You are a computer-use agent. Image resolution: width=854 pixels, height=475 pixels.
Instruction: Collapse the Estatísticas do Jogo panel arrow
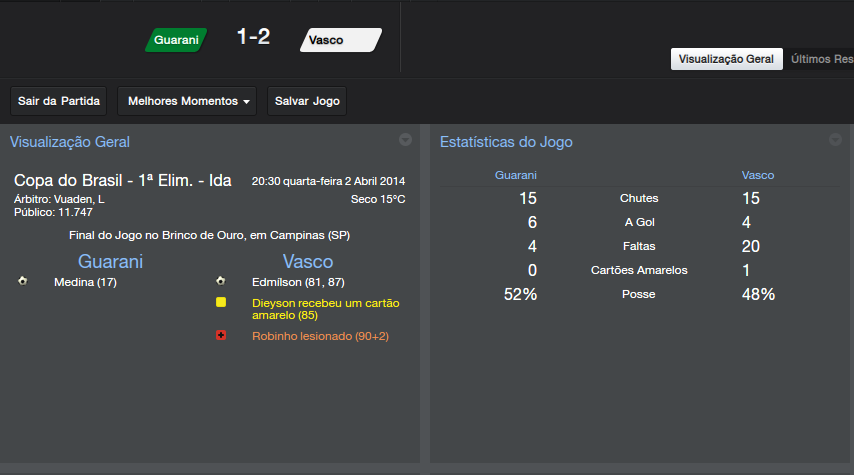coord(836,140)
